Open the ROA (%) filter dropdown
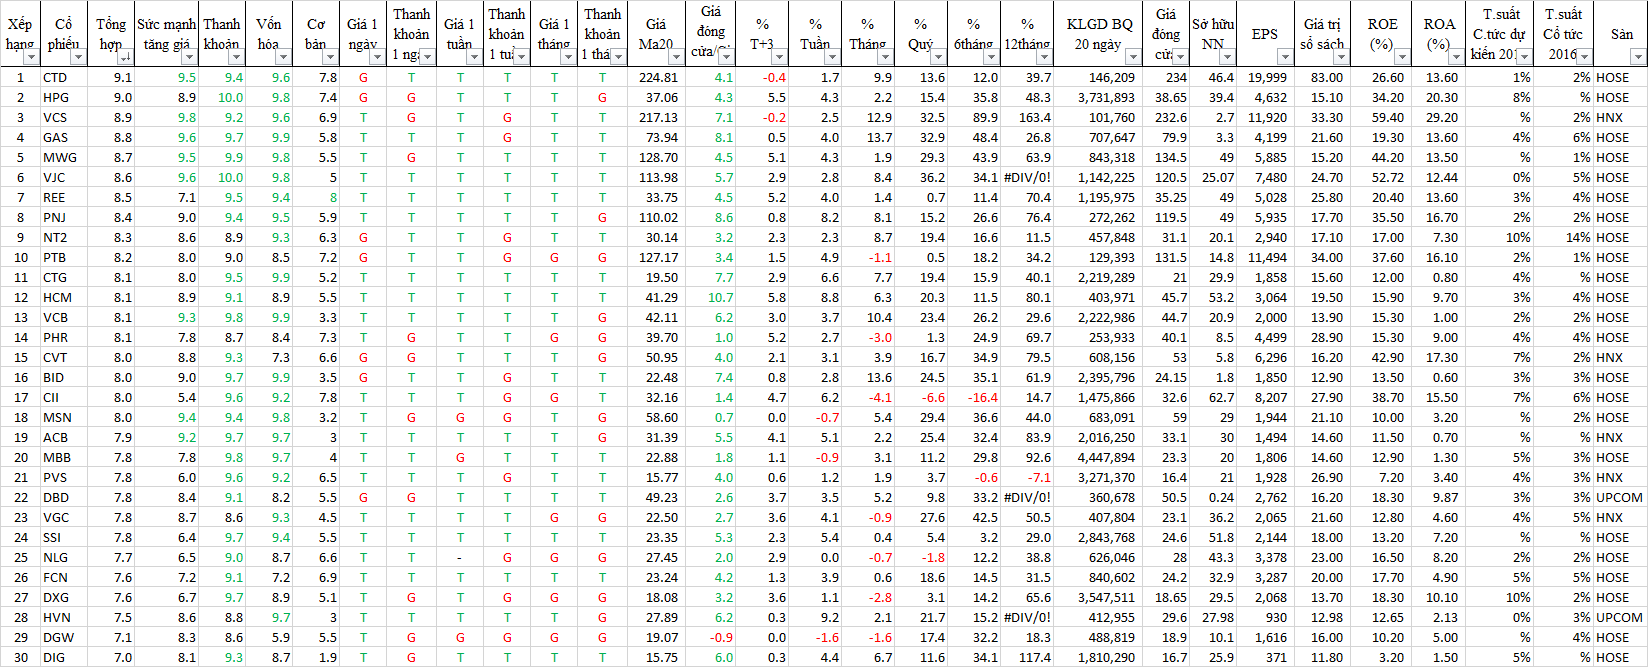 1456,57
